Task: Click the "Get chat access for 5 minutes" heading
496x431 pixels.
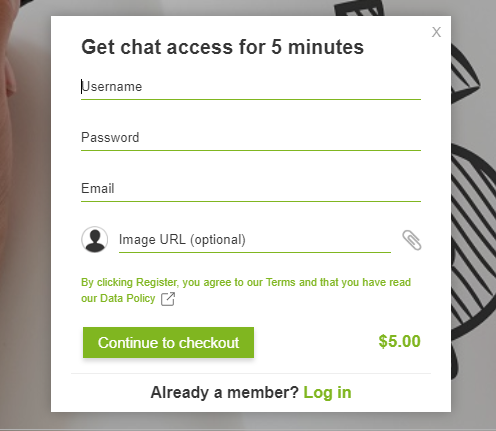Action: (222, 47)
